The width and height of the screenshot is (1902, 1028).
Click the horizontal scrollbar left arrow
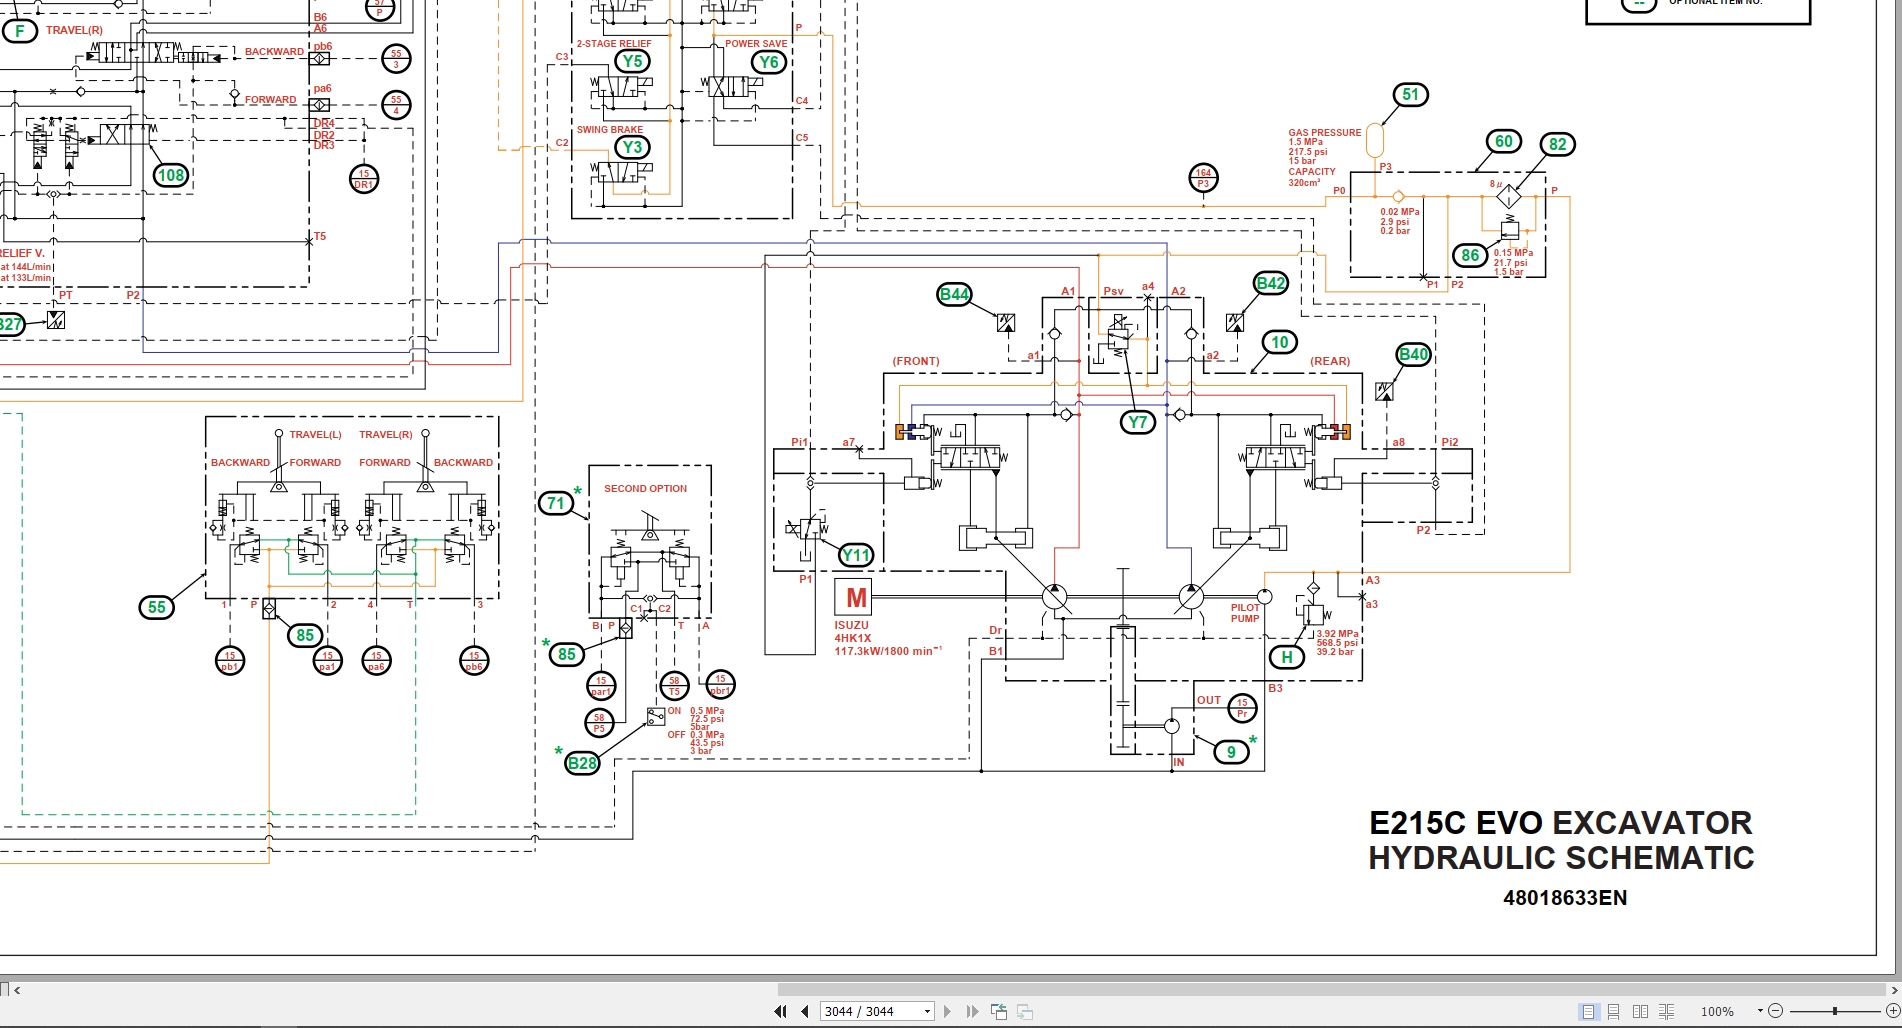coord(17,990)
